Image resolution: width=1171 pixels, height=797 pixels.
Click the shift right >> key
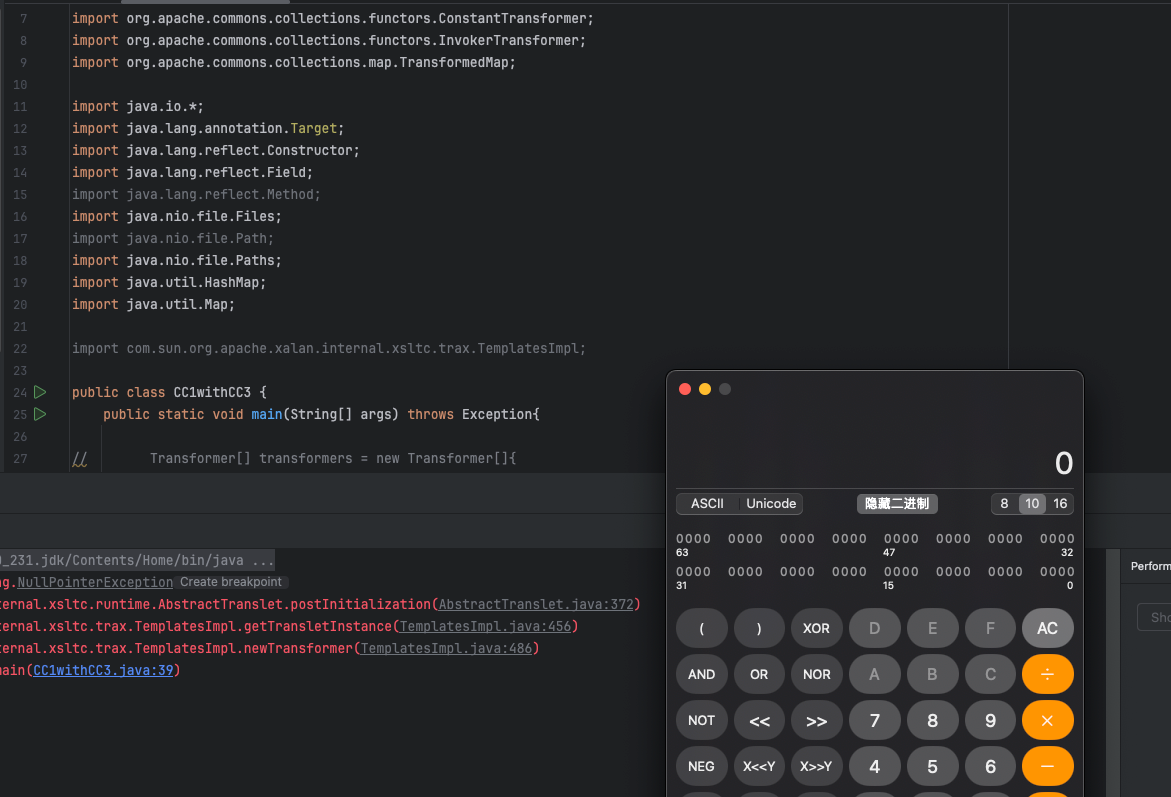pos(816,720)
